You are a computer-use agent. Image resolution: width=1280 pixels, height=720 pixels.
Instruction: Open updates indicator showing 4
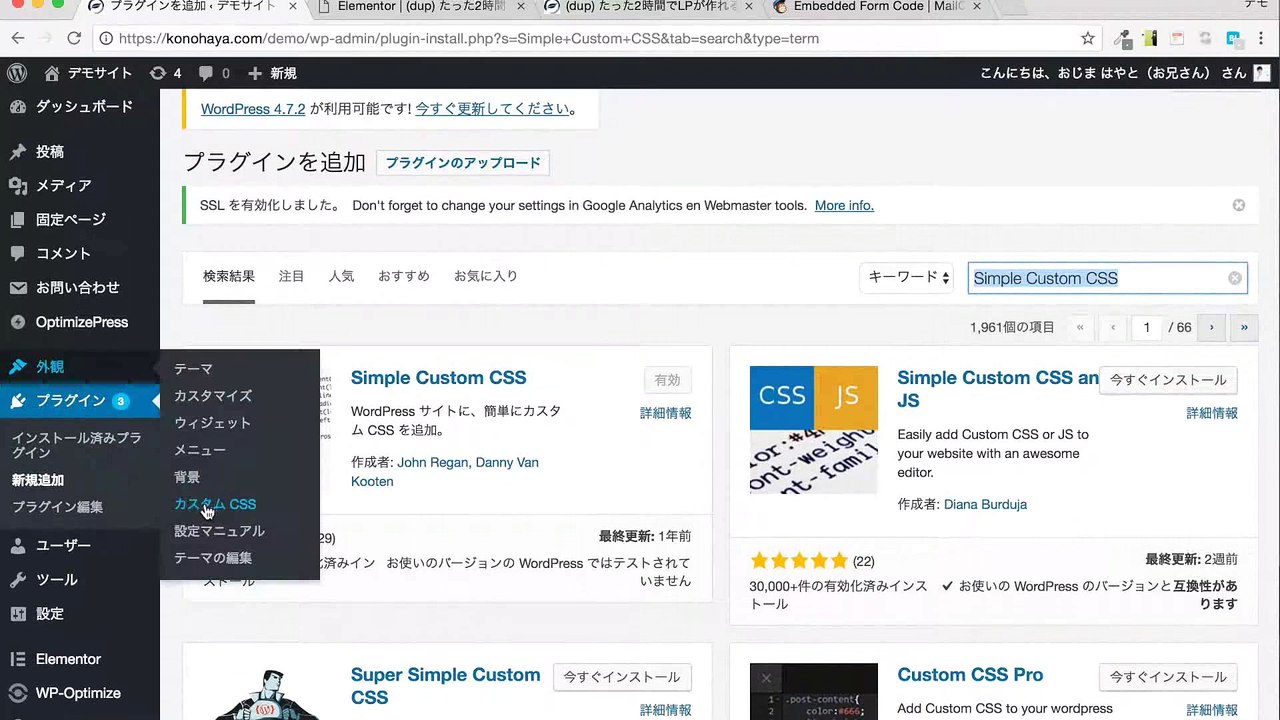[165, 73]
